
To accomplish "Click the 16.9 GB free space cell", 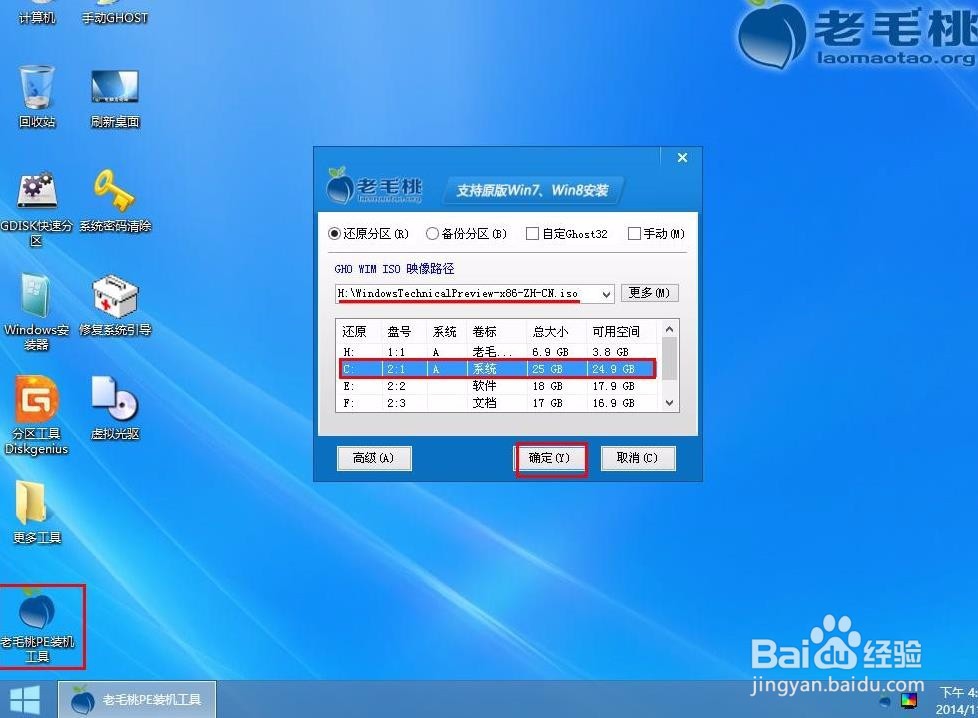I will 613,403.
